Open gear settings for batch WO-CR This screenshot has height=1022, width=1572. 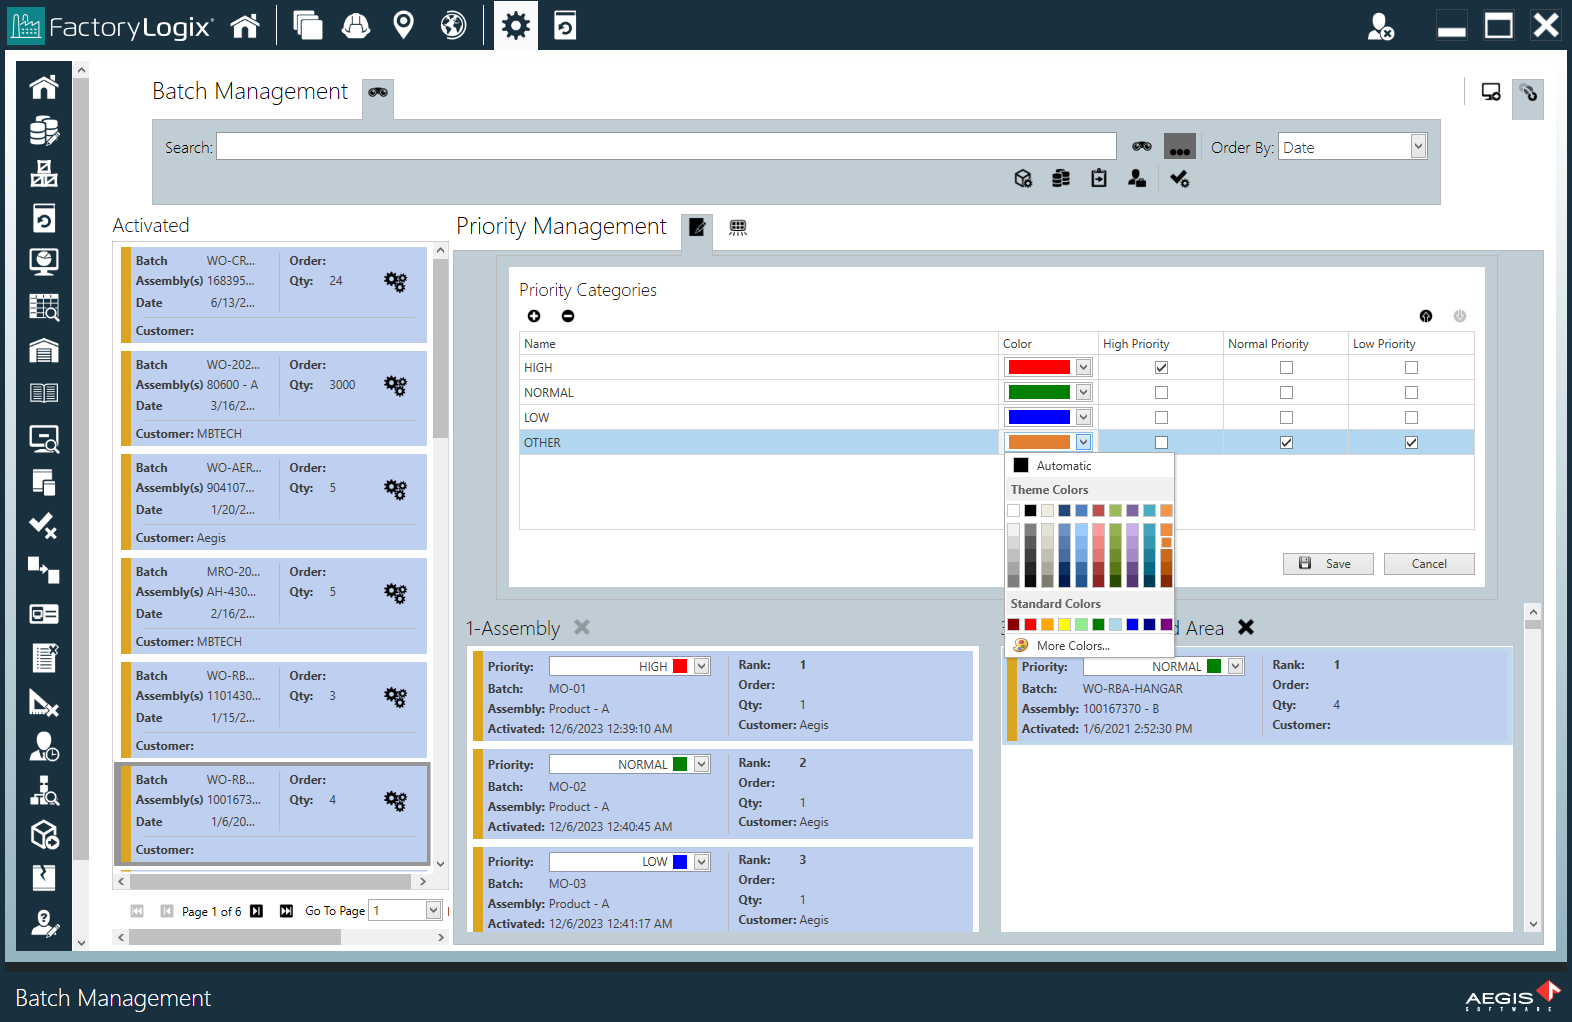(x=396, y=282)
